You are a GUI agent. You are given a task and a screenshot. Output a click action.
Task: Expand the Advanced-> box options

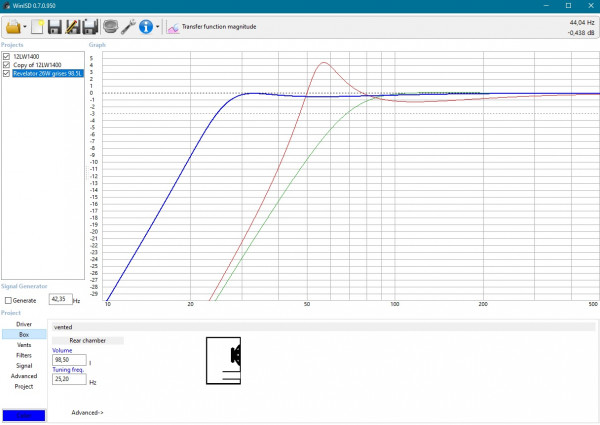[x=87, y=412]
